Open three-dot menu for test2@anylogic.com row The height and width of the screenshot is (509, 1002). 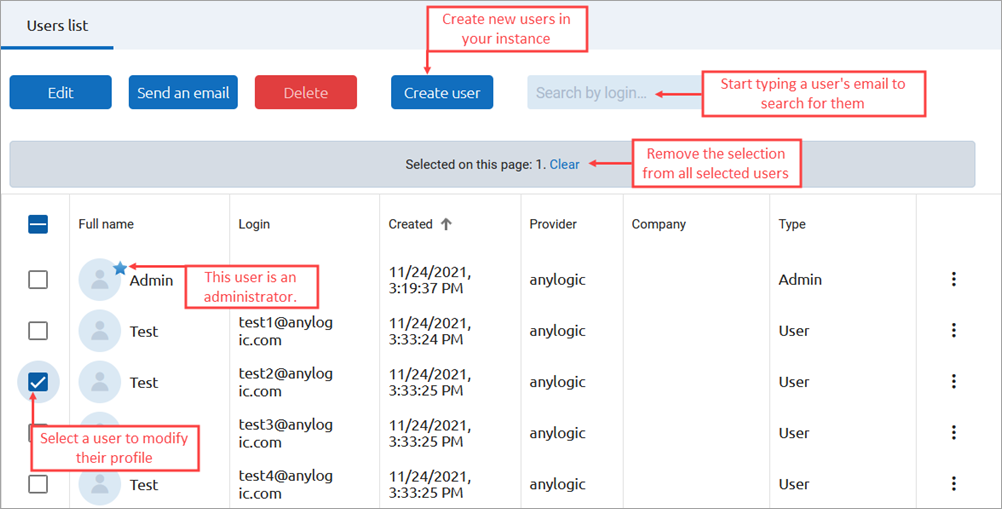click(953, 381)
